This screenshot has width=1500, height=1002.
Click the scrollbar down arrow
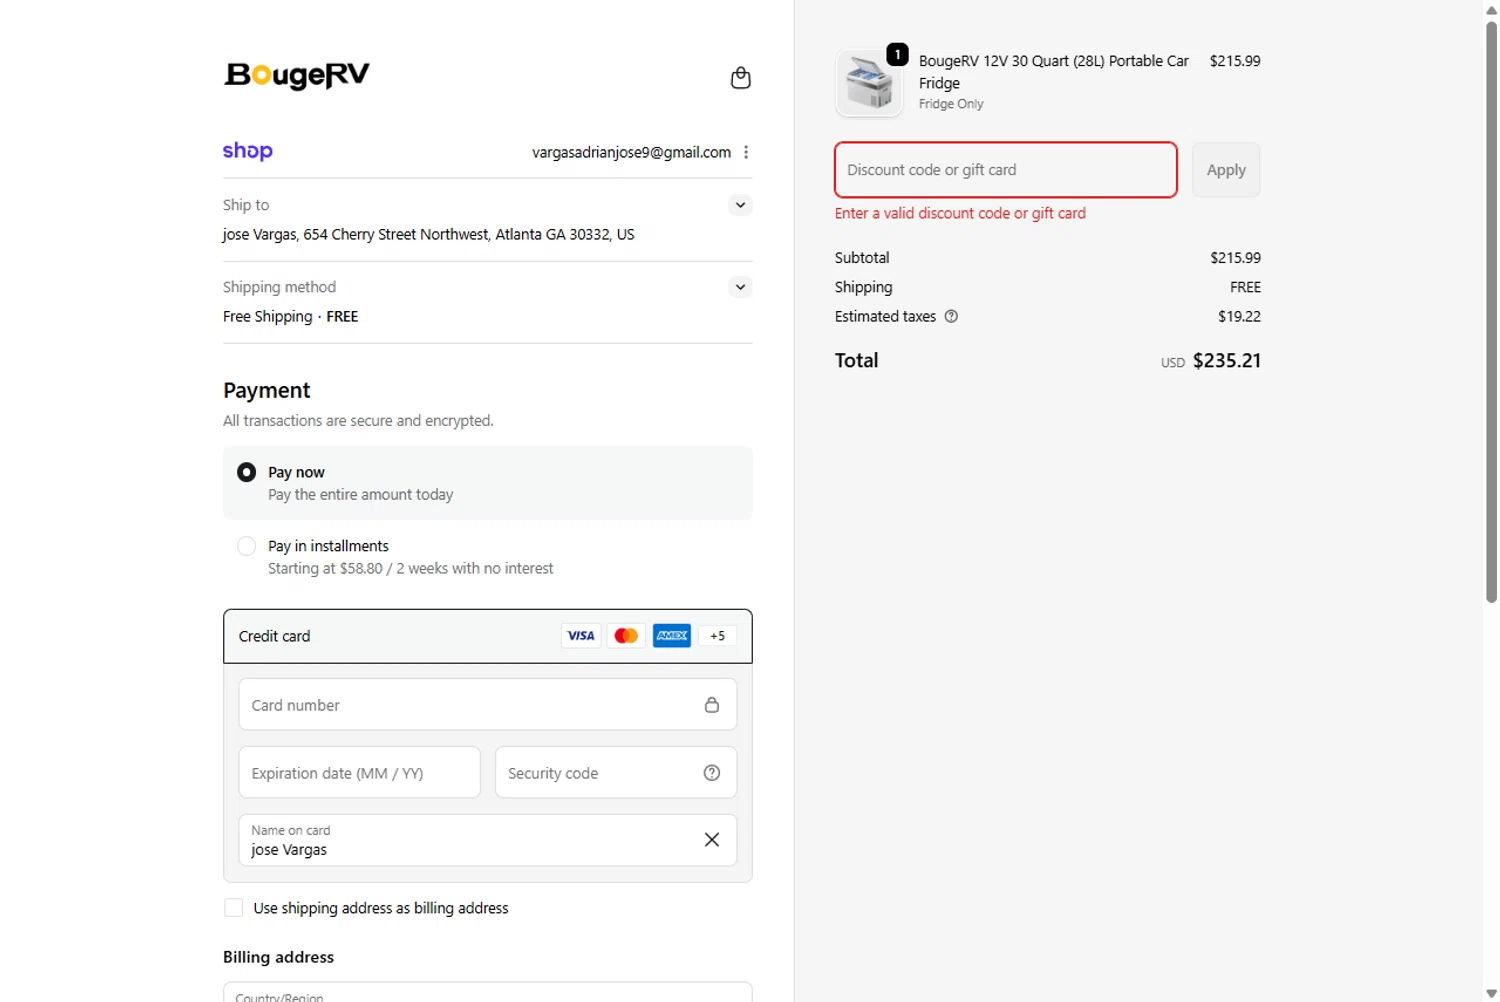pos(1491,993)
